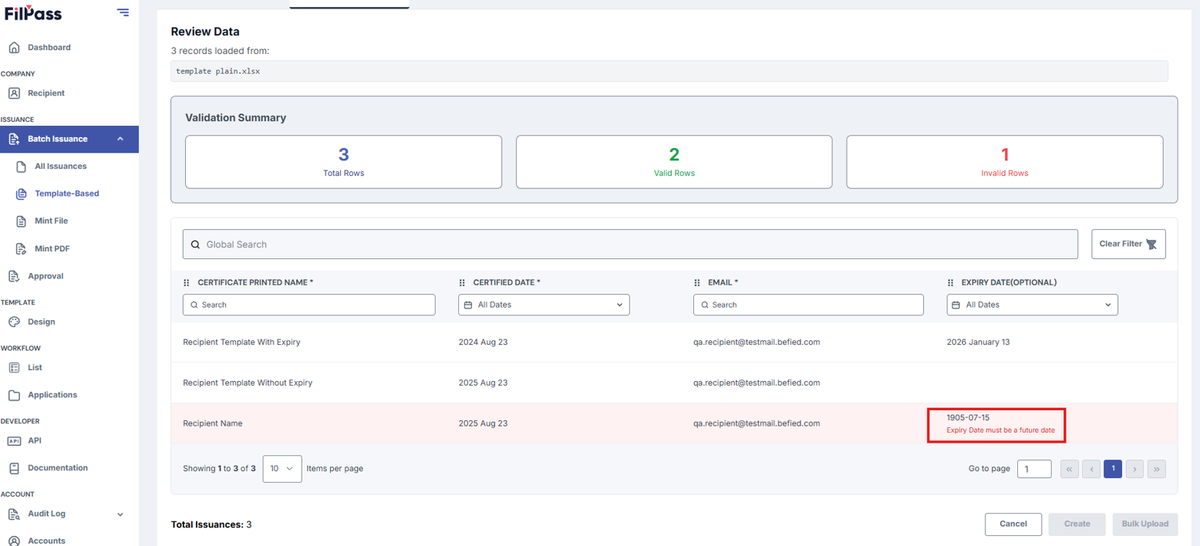Click the List clipboard icon

pos(14,368)
